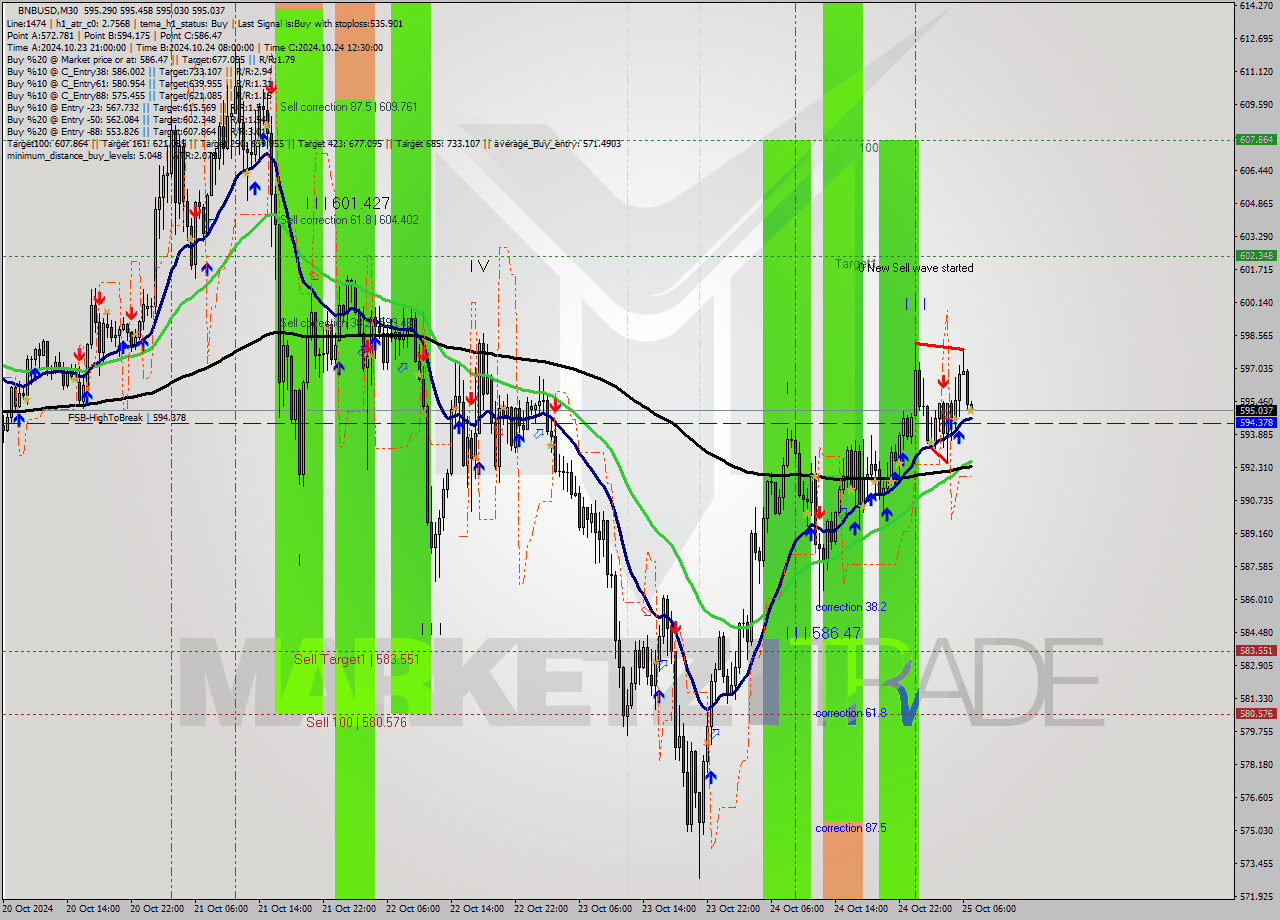Click the 'average_Buy_entry: 571.4903' text
This screenshot has height=920, width=1280.
click(x=558, y=143)
